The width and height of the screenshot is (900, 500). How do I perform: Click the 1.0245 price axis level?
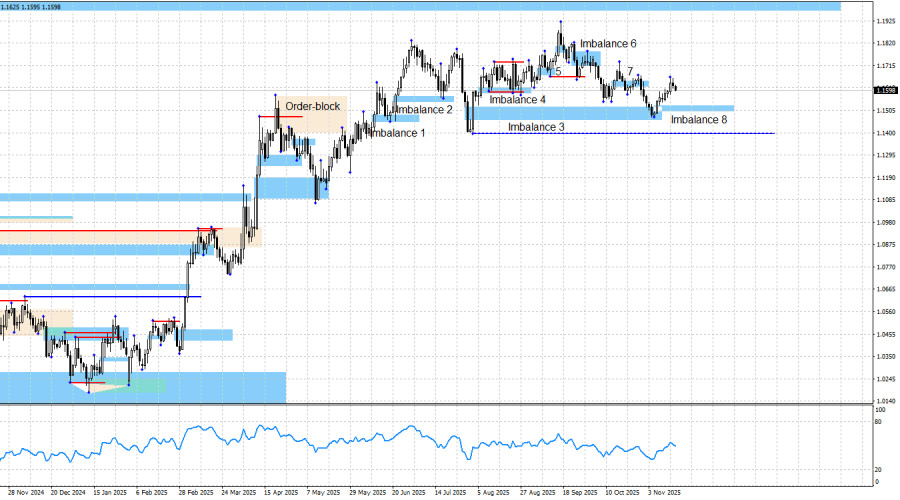click(885, 378)
